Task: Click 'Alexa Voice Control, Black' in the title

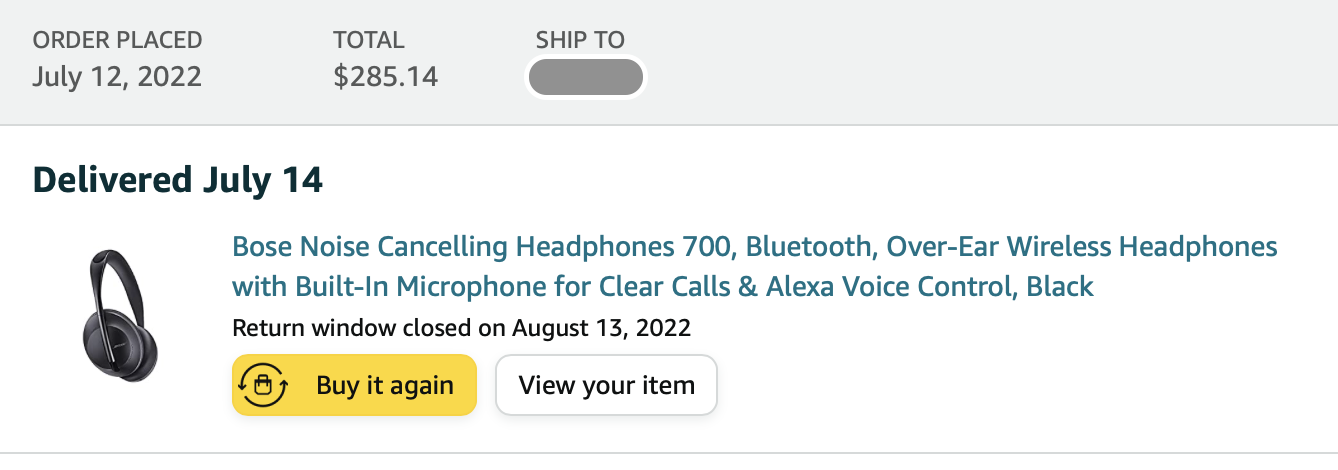Action: [930, 287]
